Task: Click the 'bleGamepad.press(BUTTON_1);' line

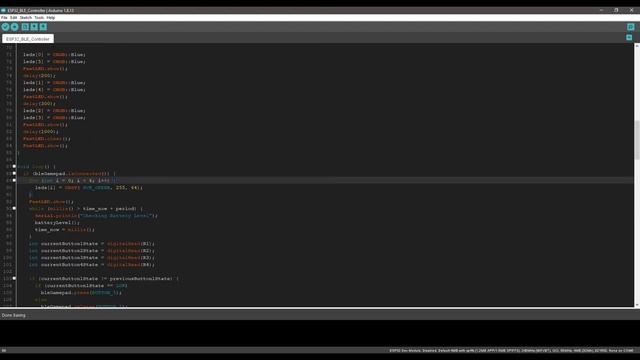Action: tap(81, 293)
